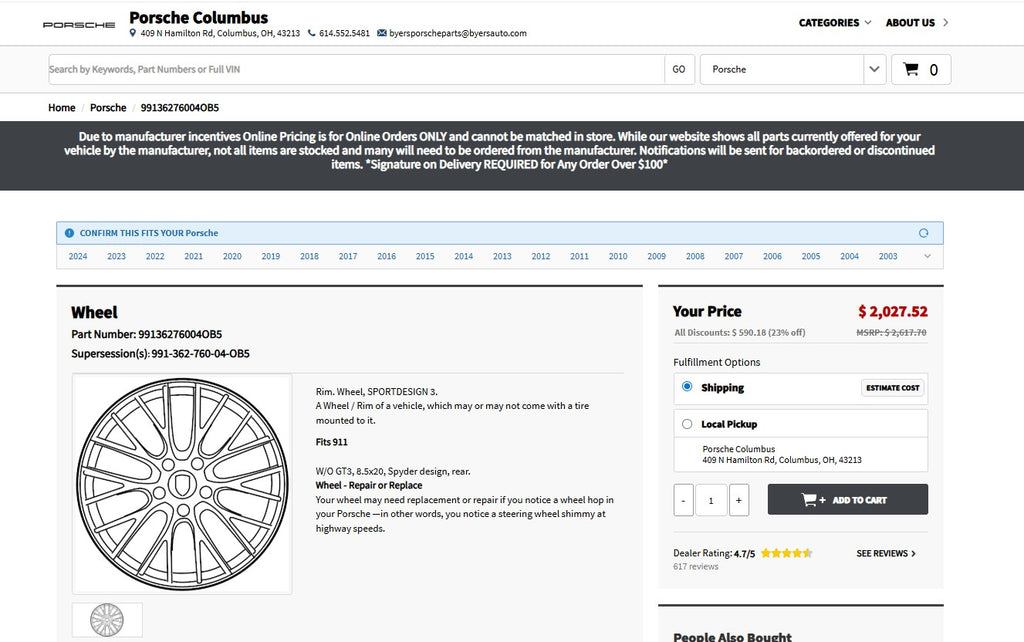The width and height of the screenshot is (1024, 642).
Task: Choose model year 2004
Action: click(849, 256)
